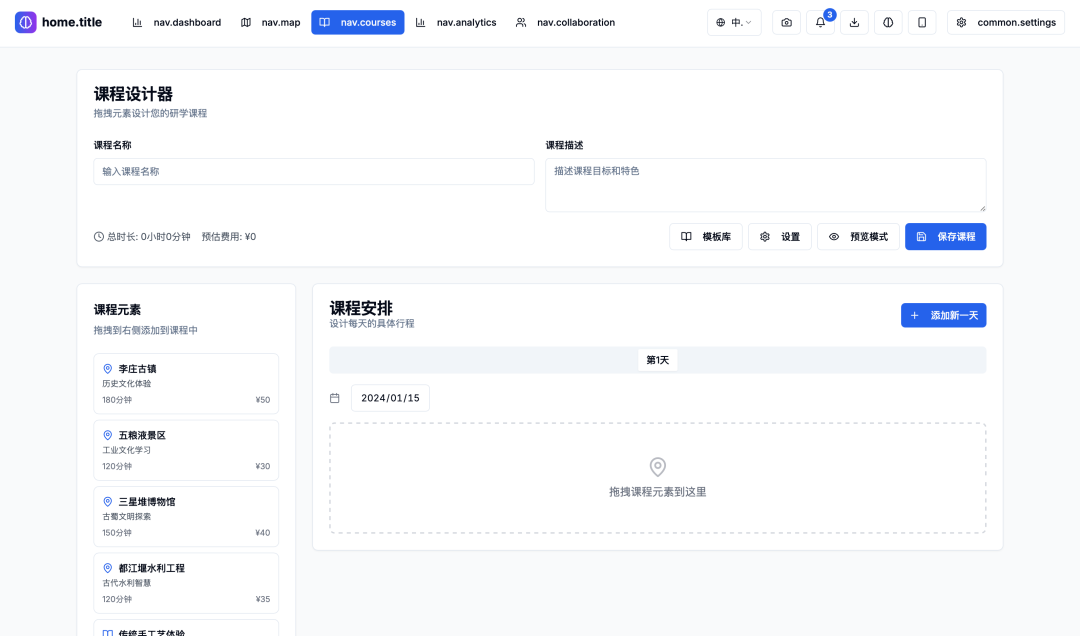Click the map pin in drop zone

tap(657, 467)
